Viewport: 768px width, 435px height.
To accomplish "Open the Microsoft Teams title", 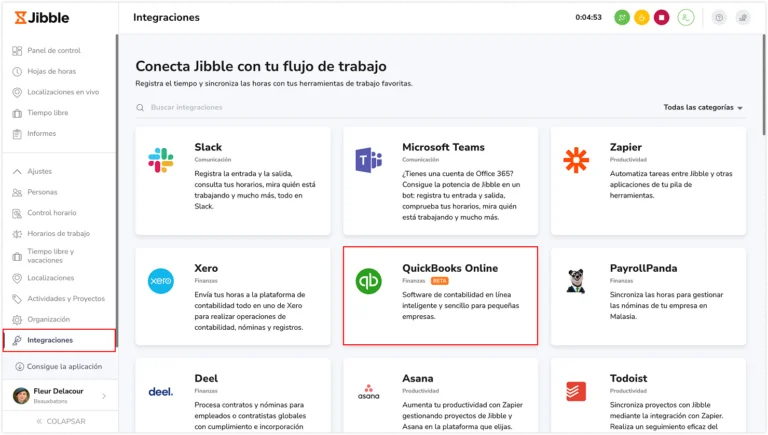I will pyautogui.click(x=443, y=147).
